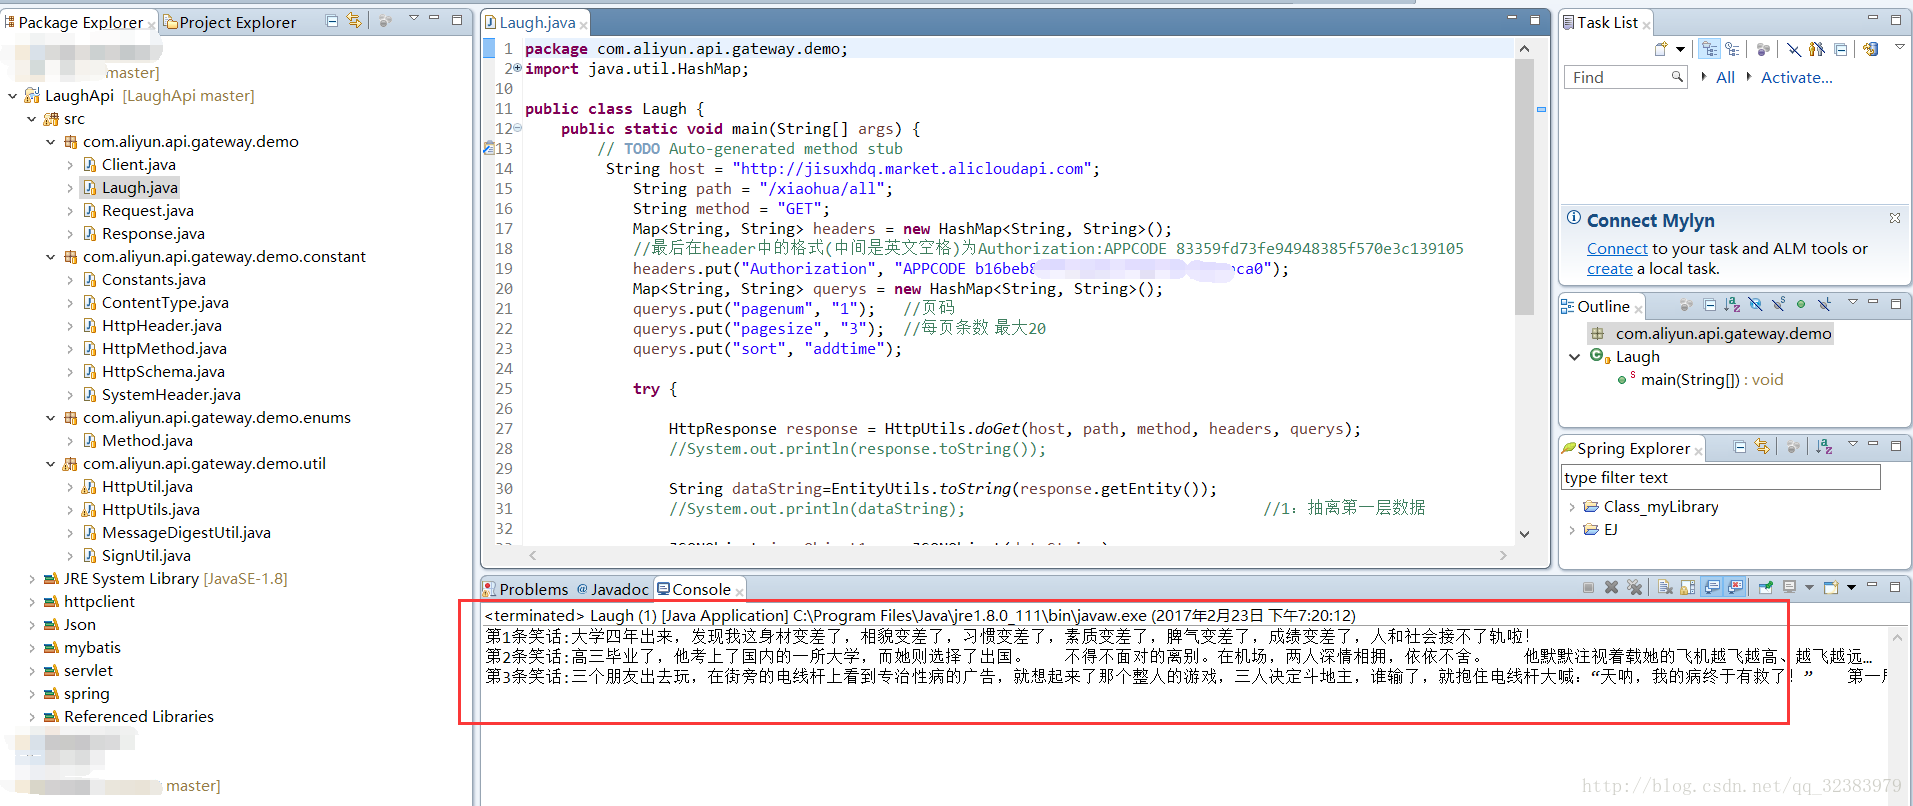Viewport: 1913px width, 806px height.
Task: Open Package Explorer view menu triangle
Action: coord(413,18)
